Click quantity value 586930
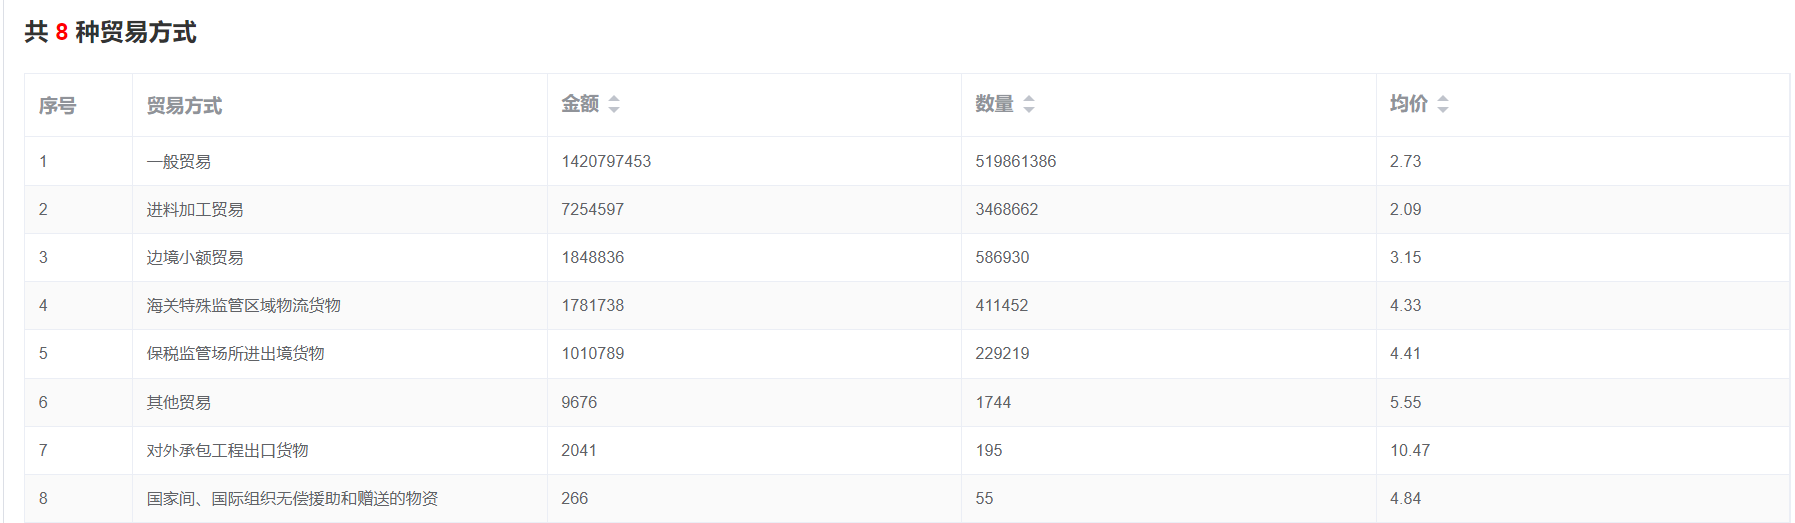Viewport: 1795px width, 523px height. 1002,257
